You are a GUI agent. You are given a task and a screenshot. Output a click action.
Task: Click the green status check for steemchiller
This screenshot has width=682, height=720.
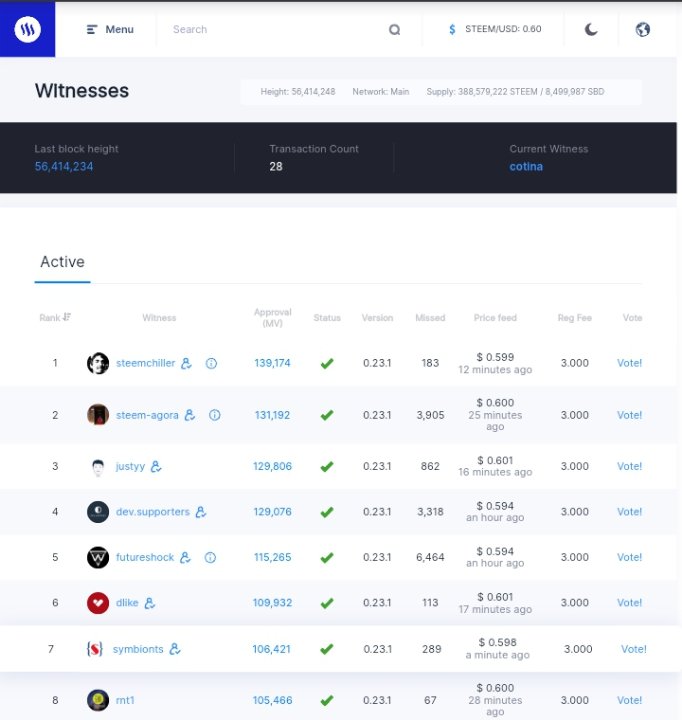(327, 364)
